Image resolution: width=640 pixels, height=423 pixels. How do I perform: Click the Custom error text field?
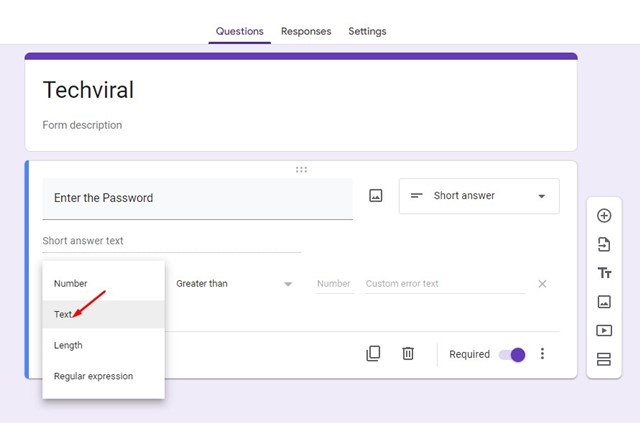(444, 284)
